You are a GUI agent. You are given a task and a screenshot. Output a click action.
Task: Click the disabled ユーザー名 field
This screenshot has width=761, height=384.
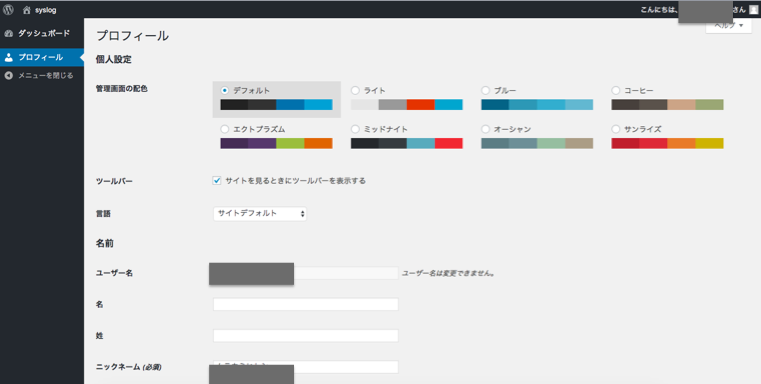click(306, 273)
